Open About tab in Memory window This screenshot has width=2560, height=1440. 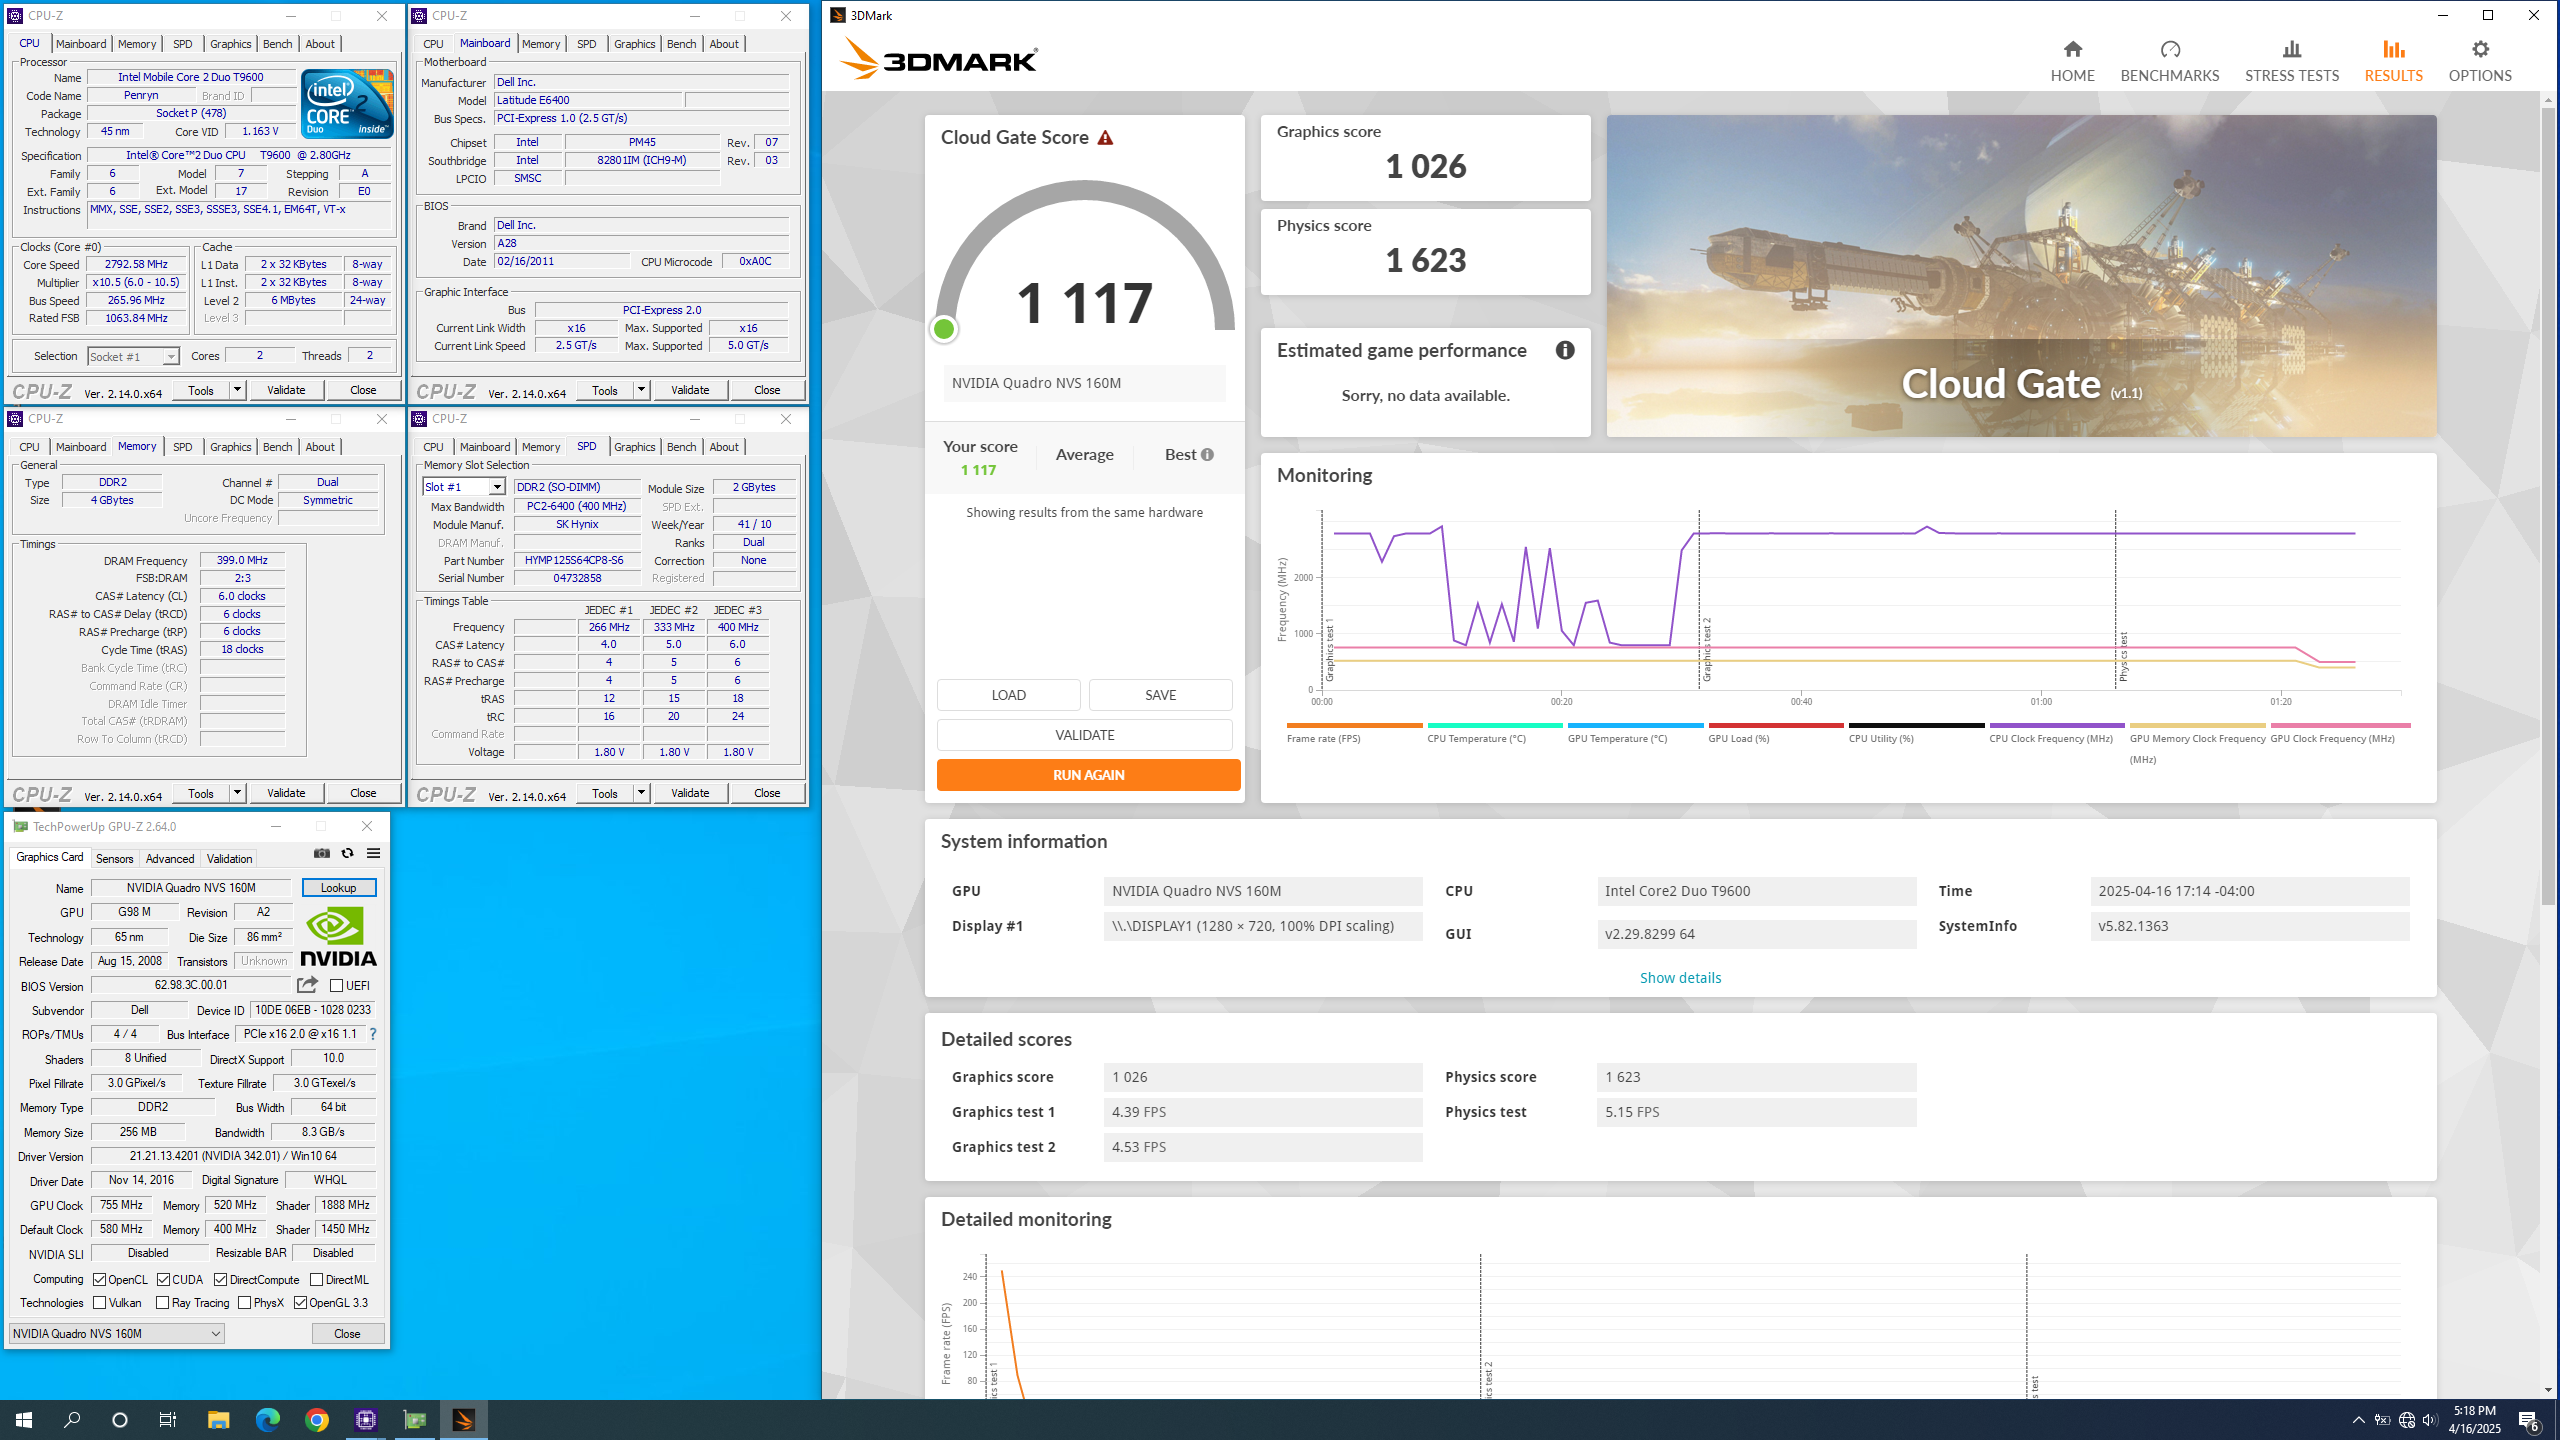point(320,447)
